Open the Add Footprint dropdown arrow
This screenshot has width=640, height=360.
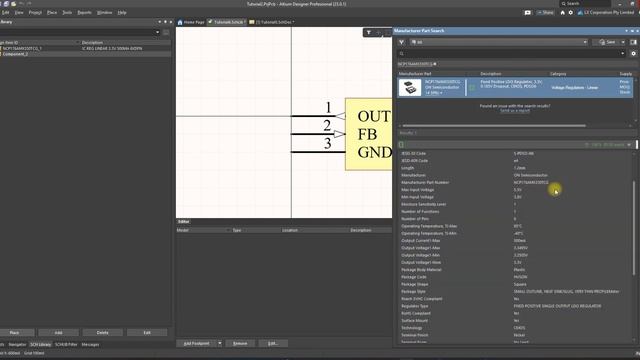coord(220,343)
